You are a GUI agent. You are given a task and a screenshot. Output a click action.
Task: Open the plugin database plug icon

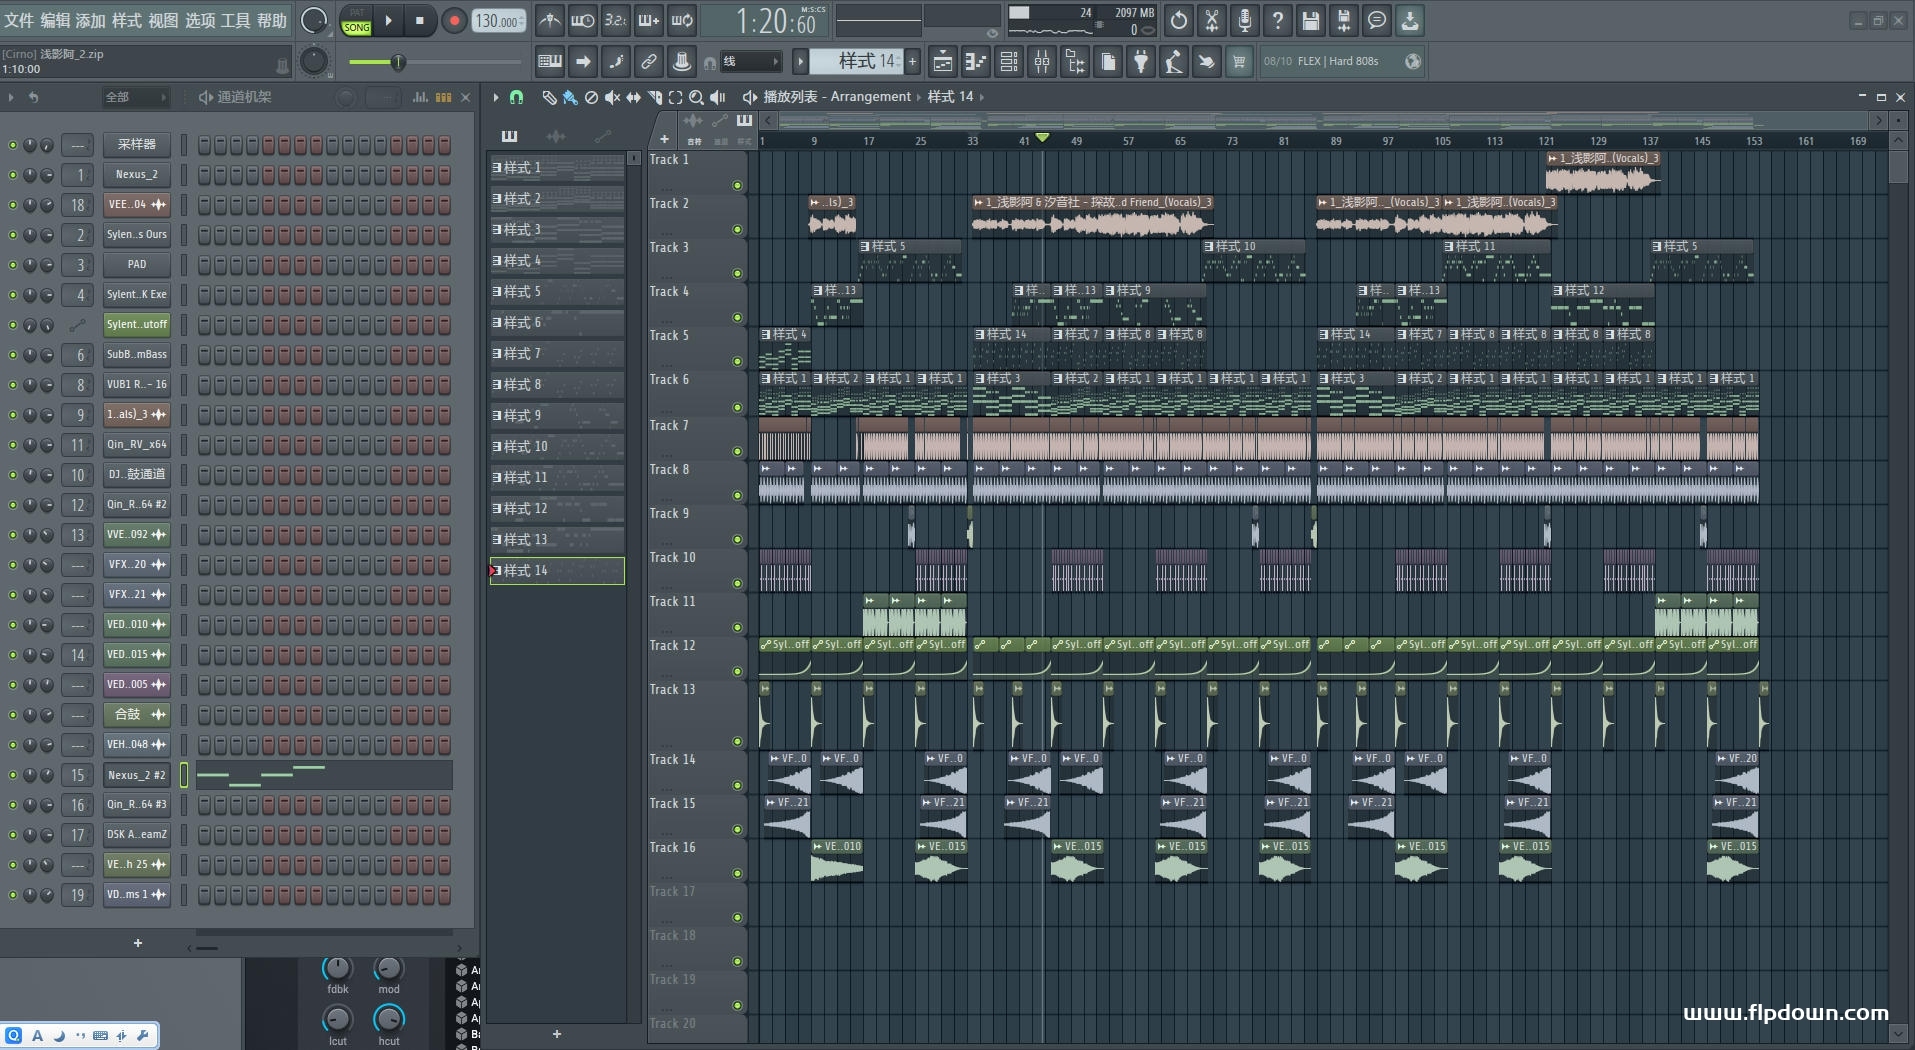pyautogui.click(x=1140, y=62)
